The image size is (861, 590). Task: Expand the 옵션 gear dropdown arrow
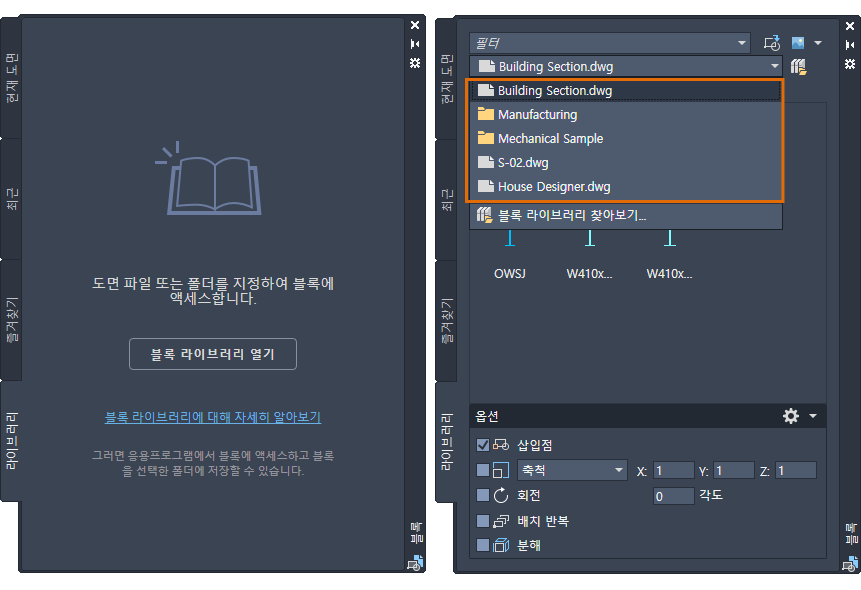(x=813, y=416)
